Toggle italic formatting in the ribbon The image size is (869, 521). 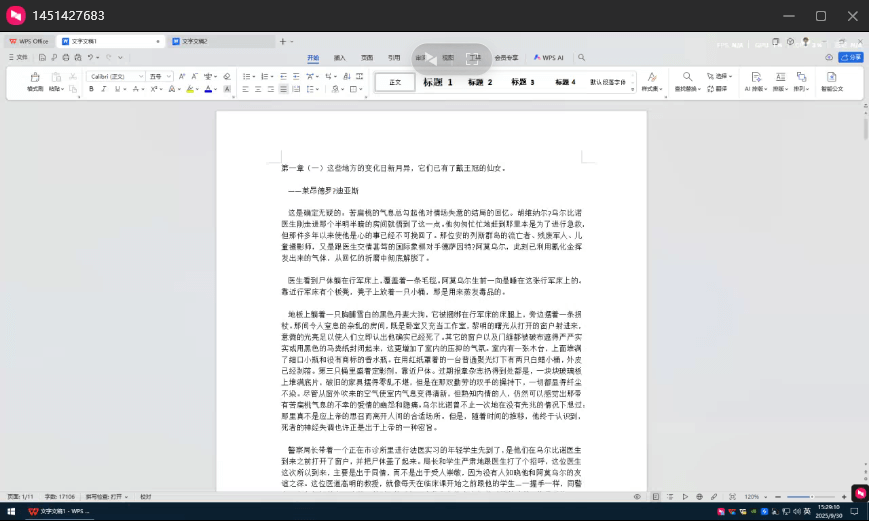point(105,89)
